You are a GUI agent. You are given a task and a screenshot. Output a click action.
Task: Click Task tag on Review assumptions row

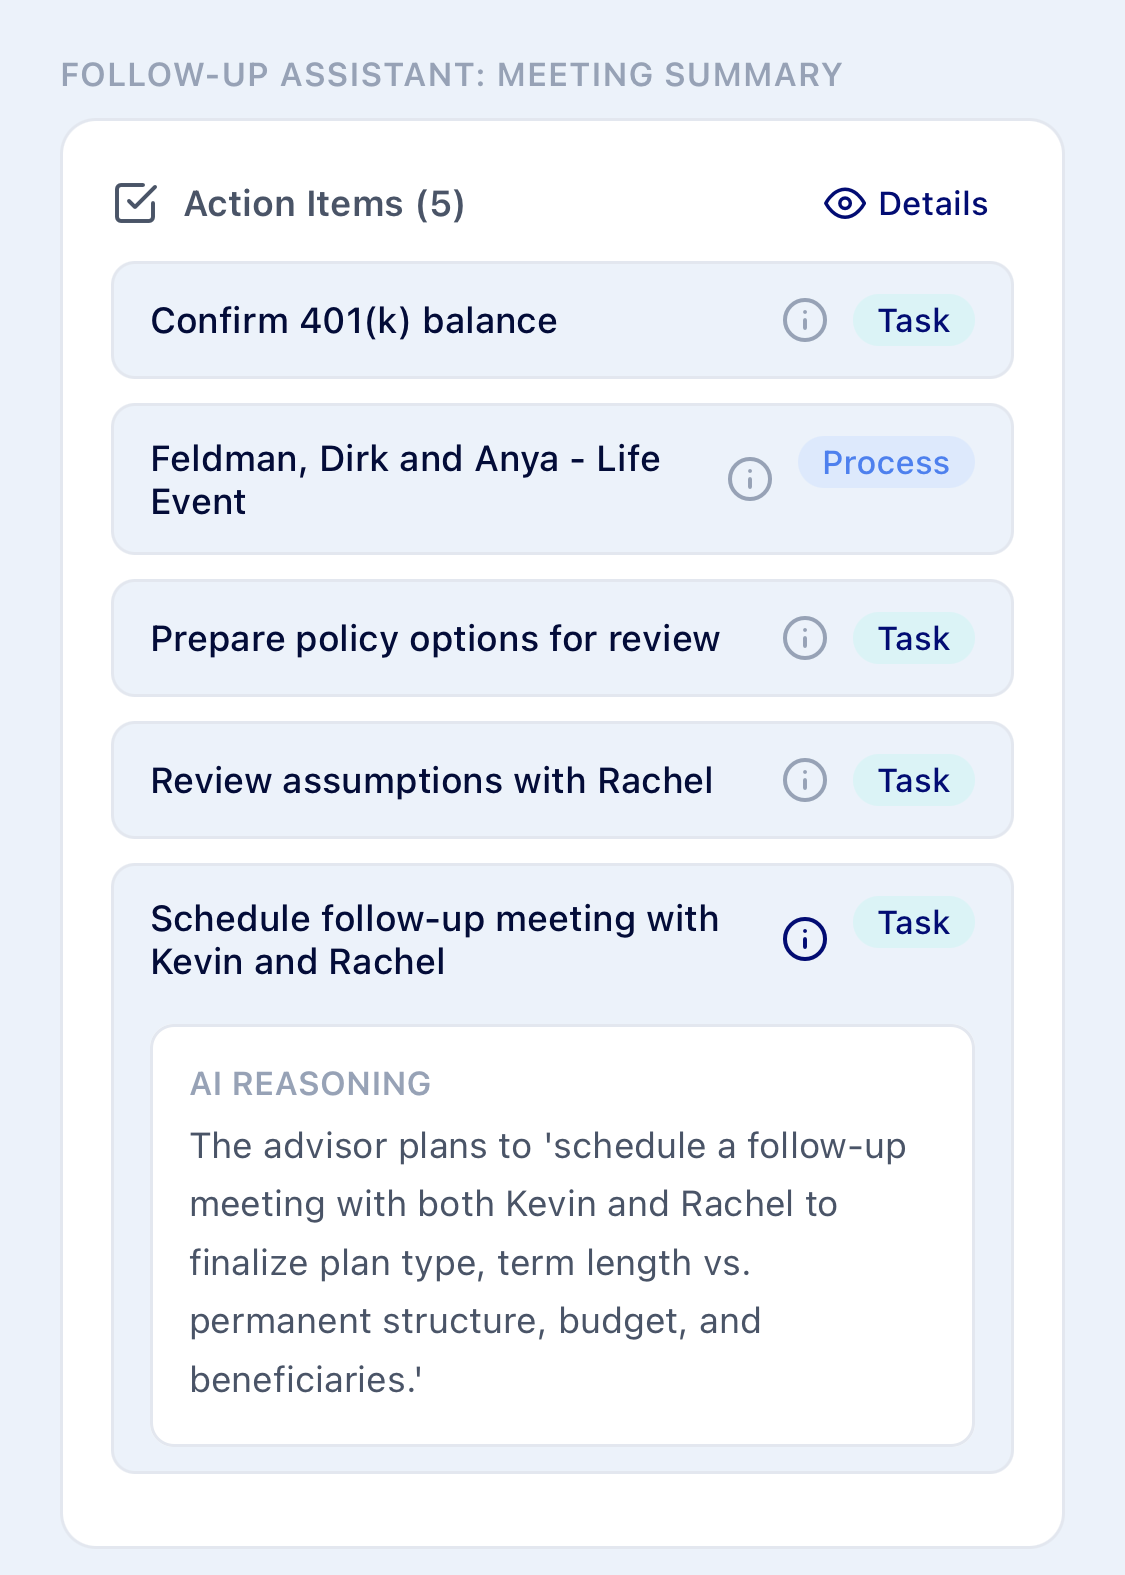913,780
